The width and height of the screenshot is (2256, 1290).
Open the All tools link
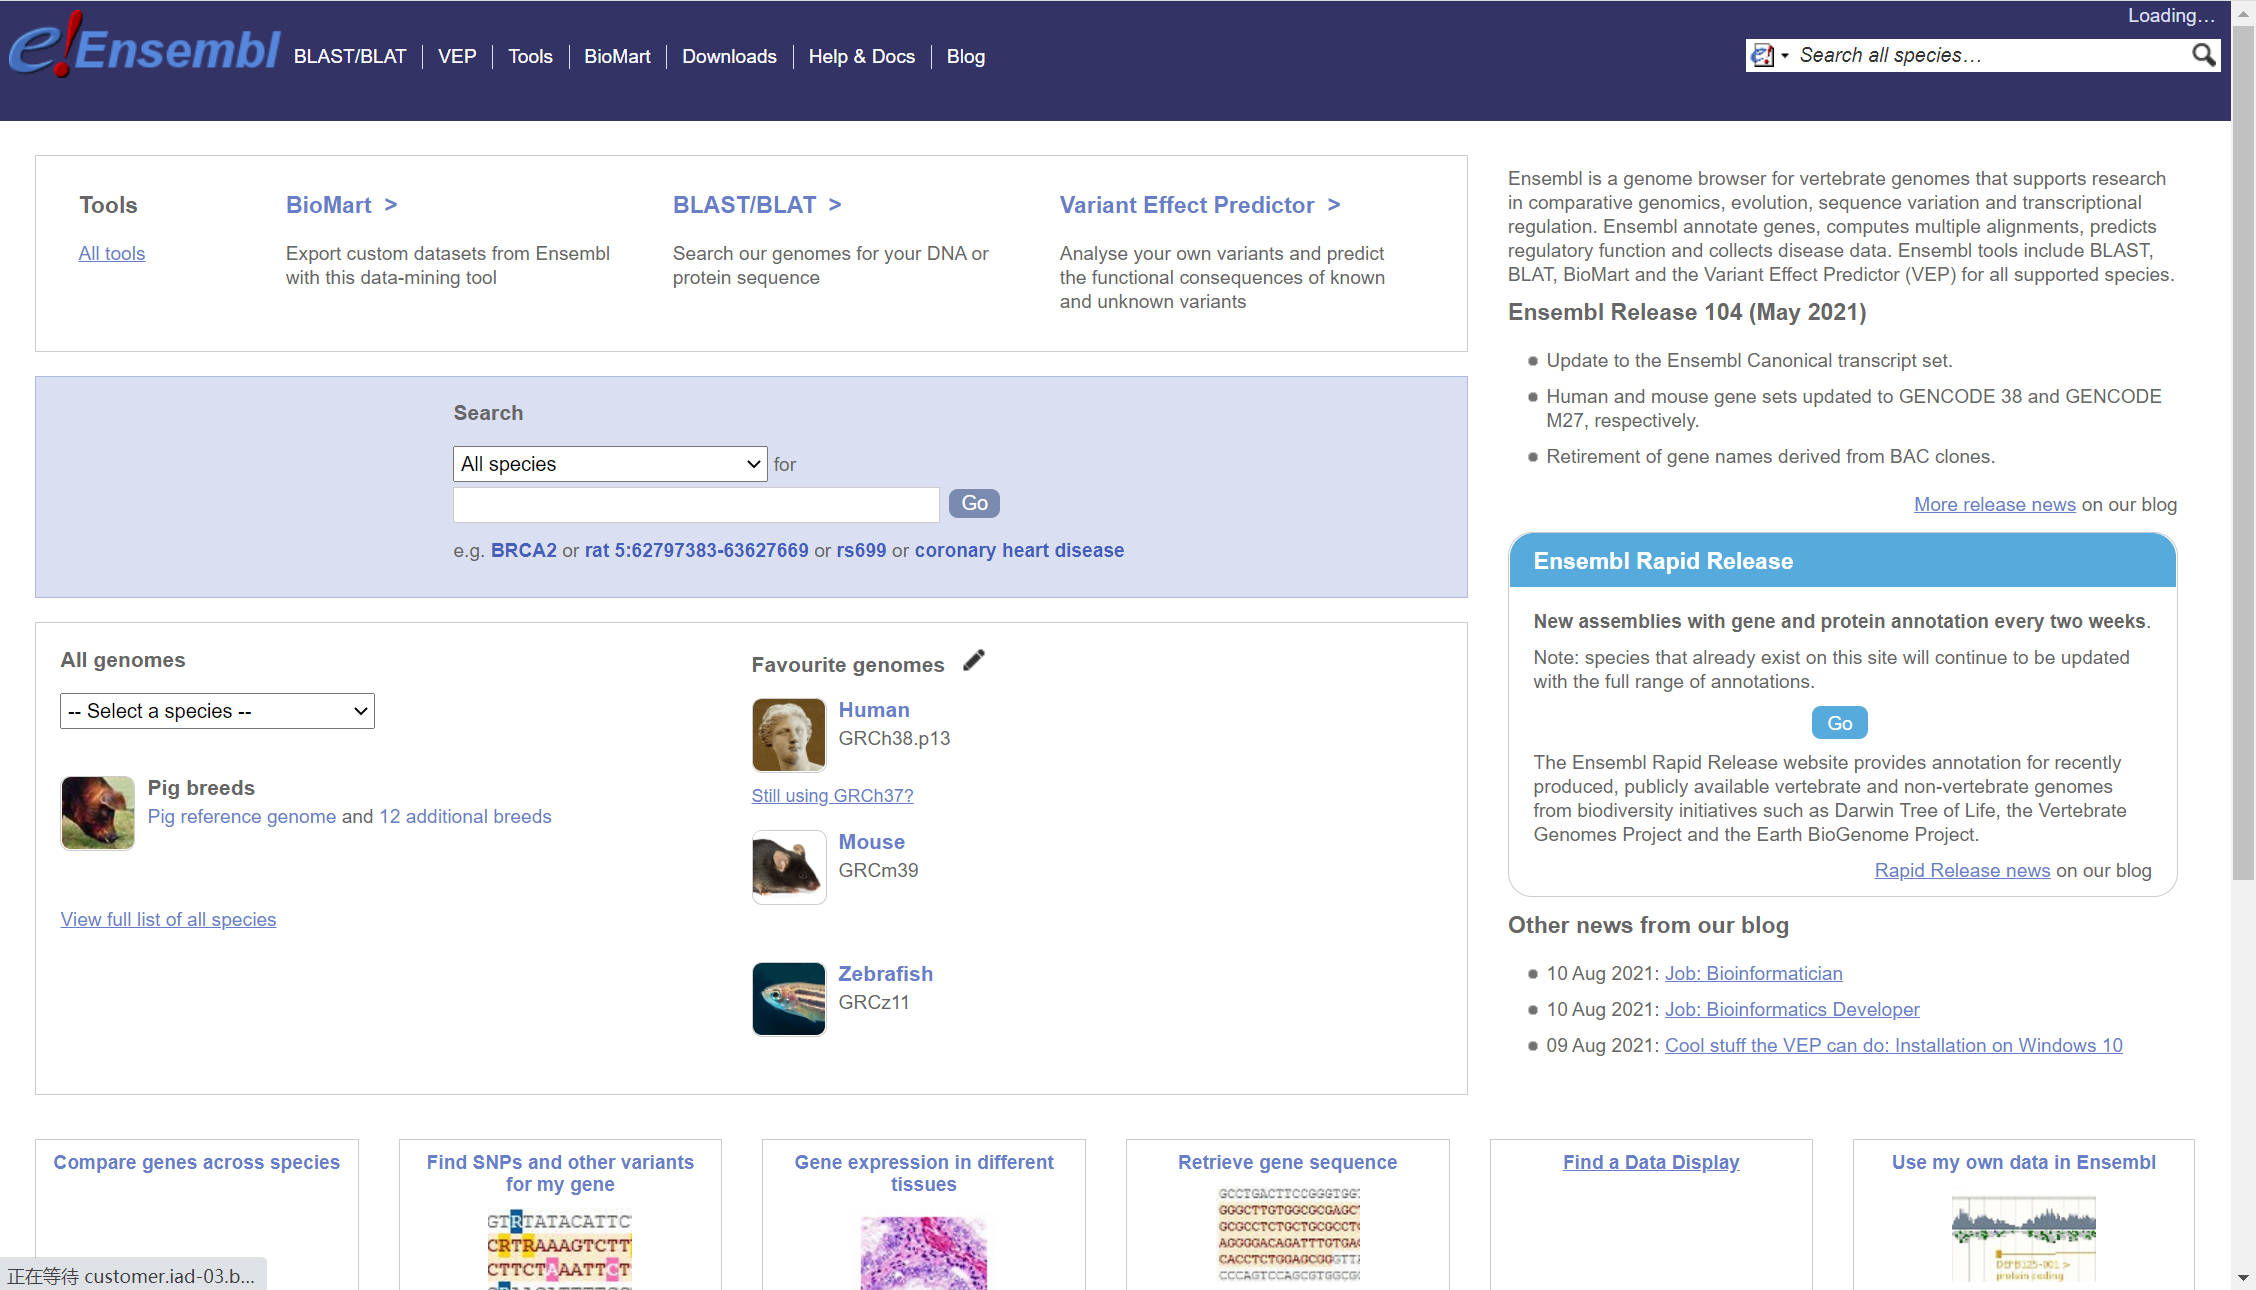coord(112,254)
